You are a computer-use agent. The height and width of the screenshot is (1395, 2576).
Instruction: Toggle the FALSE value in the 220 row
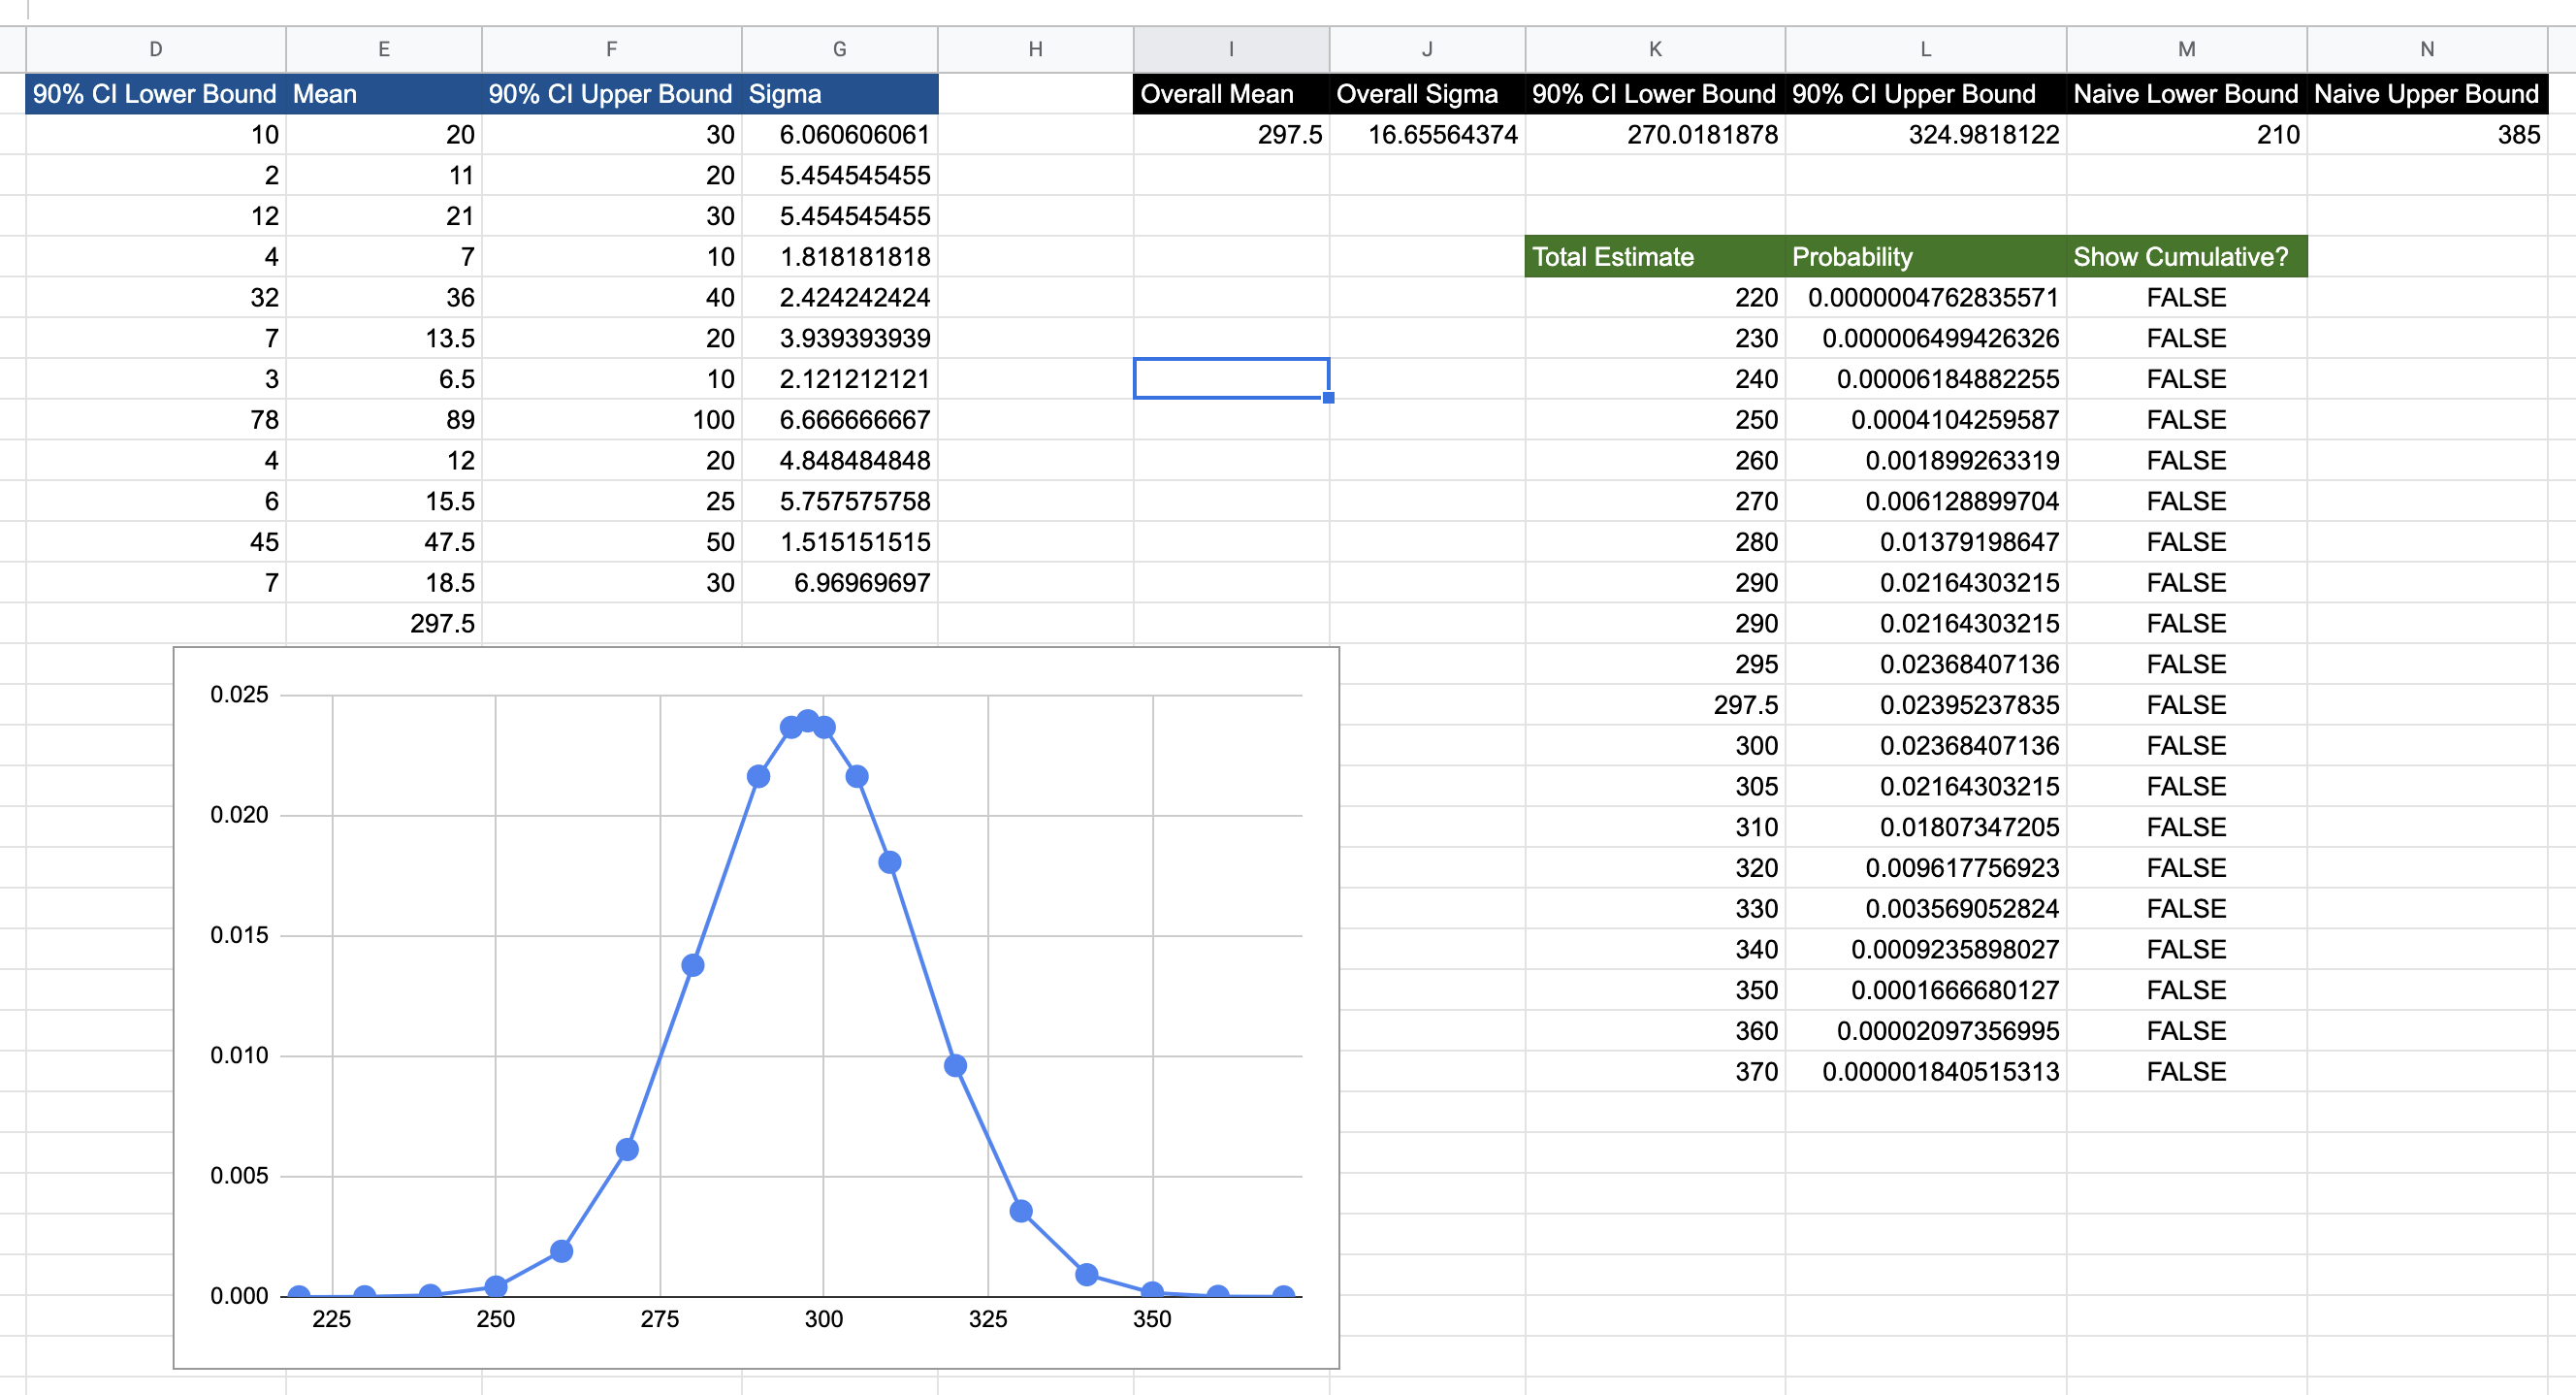(x=2187, y=298)
